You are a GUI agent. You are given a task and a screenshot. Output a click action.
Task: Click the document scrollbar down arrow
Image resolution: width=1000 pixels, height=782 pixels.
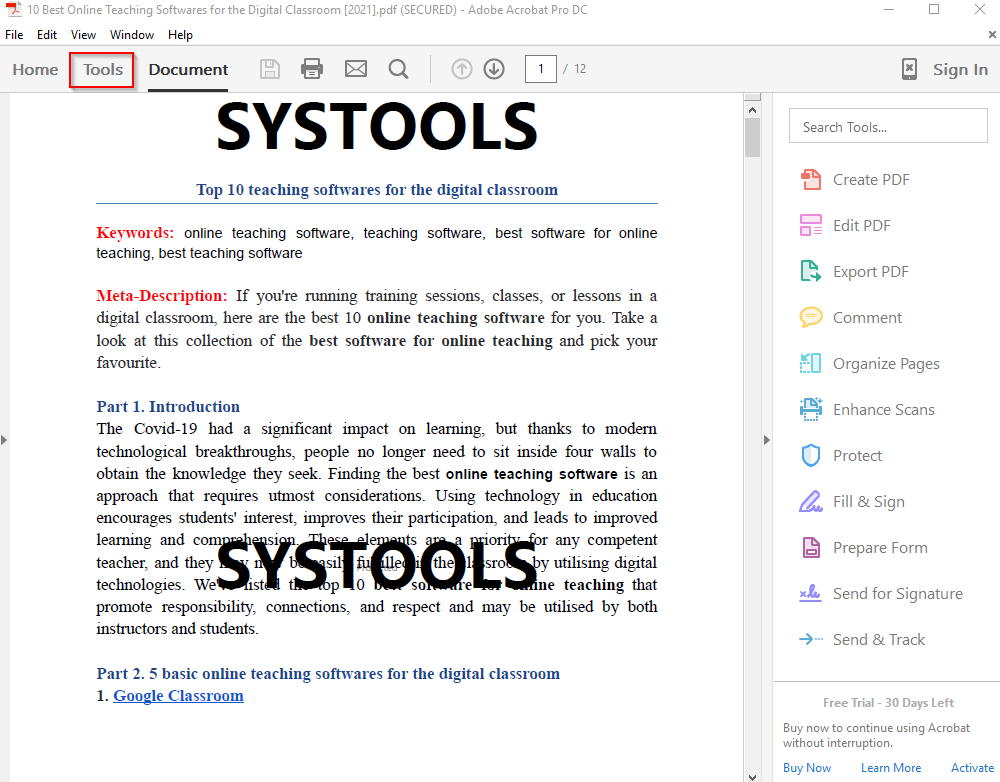coord(753,777)
